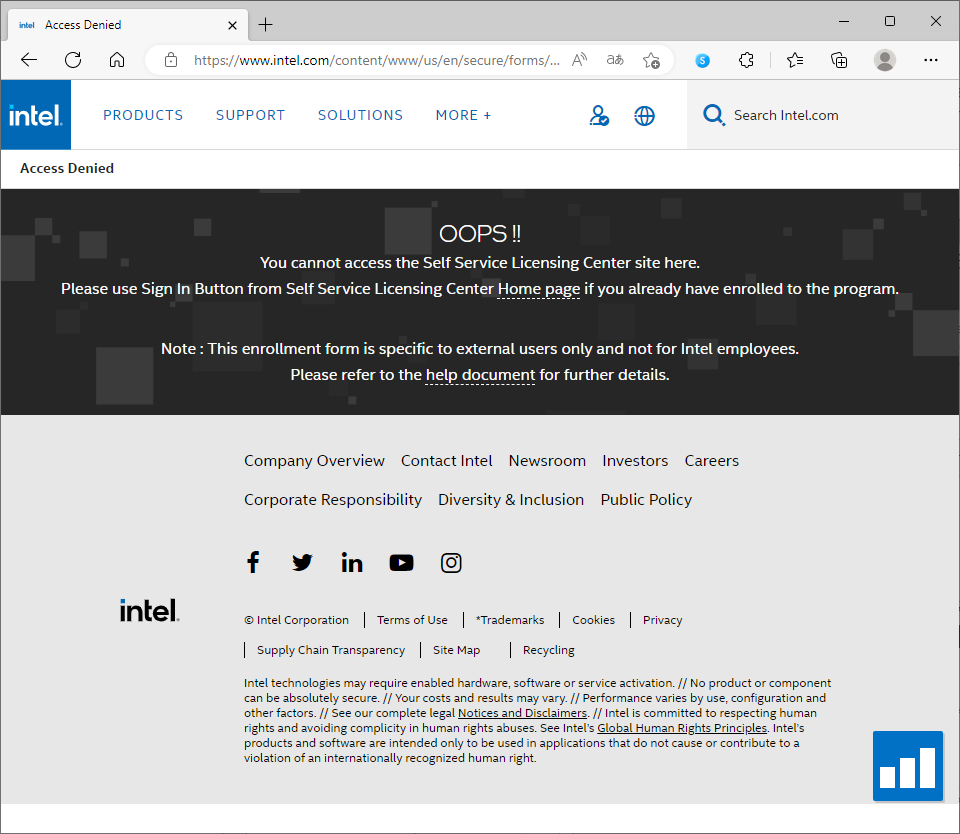The width and height of the screenshot is (960, 834).
Task: Visit Intel's LinkedIn page
Action: click(x=351, y=562)
